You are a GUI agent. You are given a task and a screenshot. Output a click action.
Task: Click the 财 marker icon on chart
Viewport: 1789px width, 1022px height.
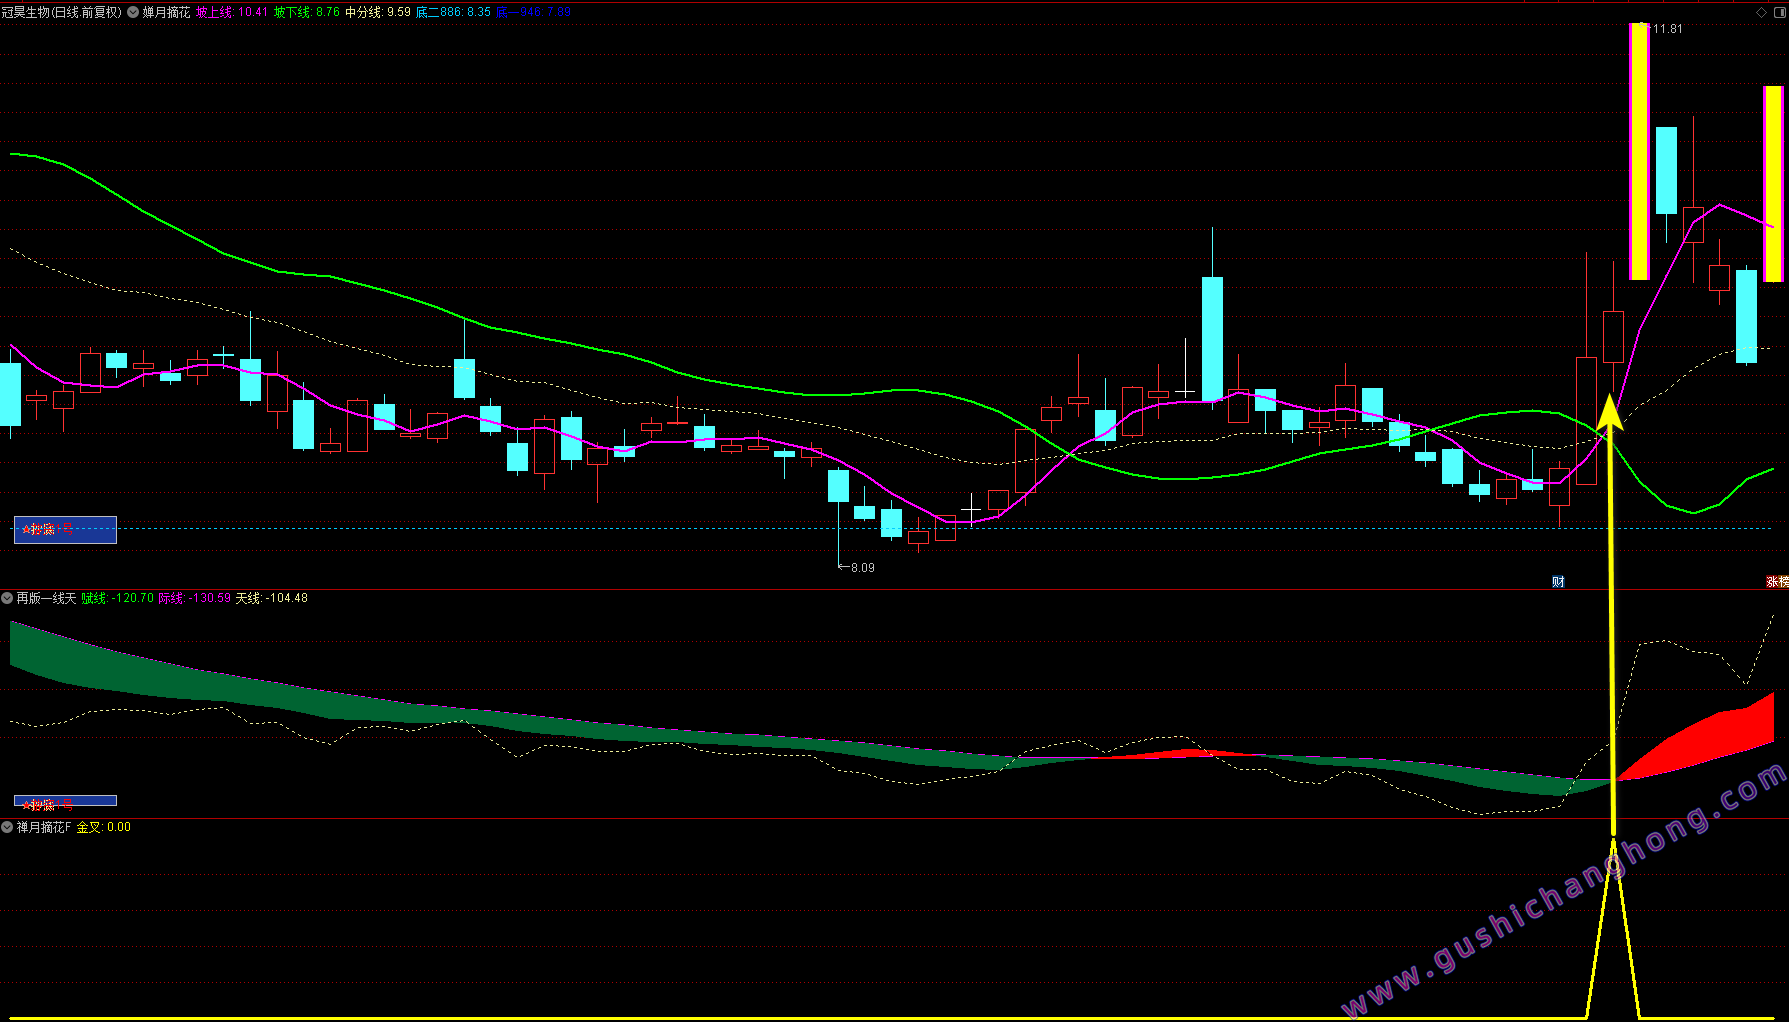[x=1558, y=582]
